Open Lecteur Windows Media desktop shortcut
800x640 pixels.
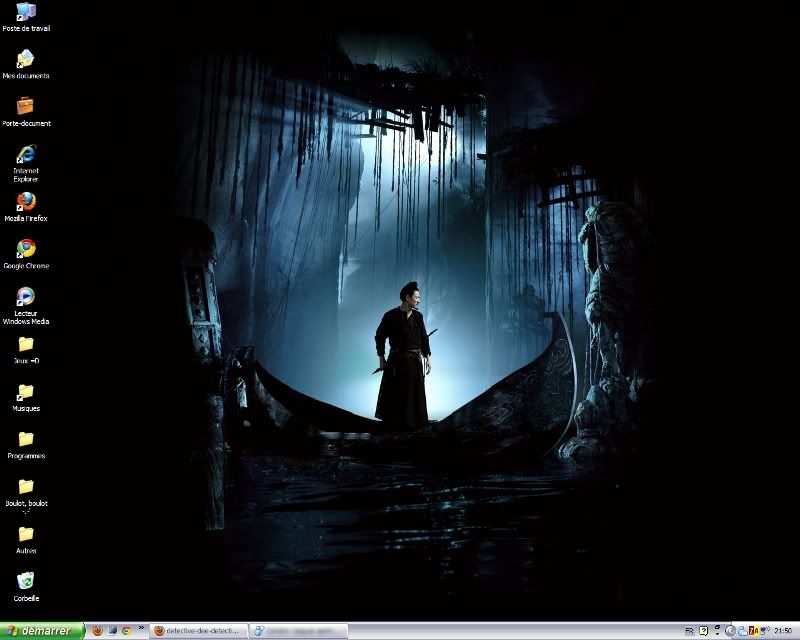point(26,306)
